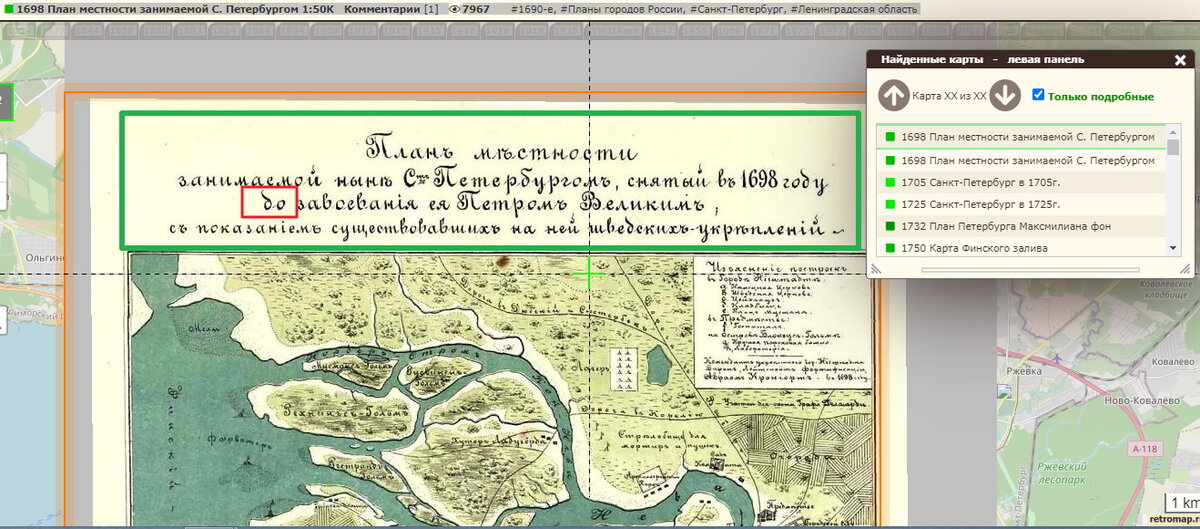Screen dimensions: 1200x529
Task: Open the '#Санкт-Петербург' tag
Action: (738, 9)
